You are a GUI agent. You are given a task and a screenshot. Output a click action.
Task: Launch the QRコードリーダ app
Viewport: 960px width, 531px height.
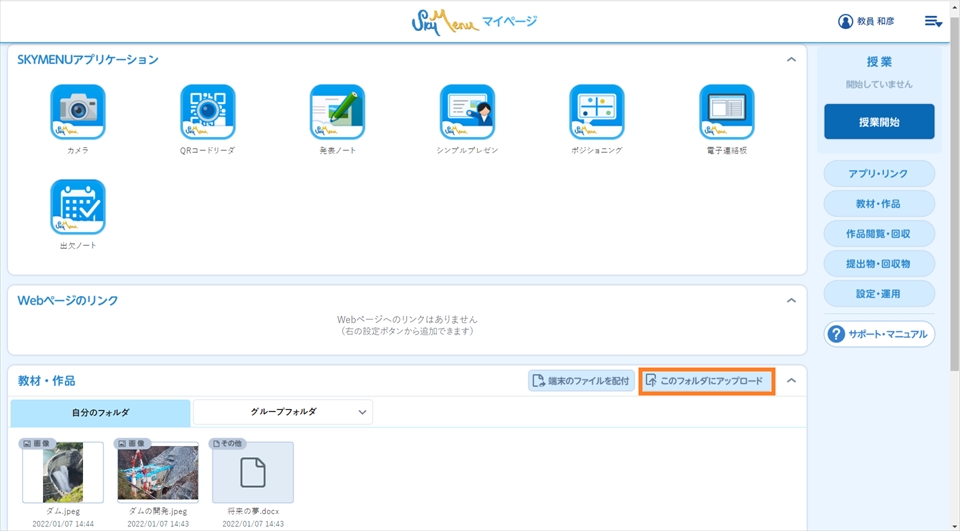(x=207, y=112)
